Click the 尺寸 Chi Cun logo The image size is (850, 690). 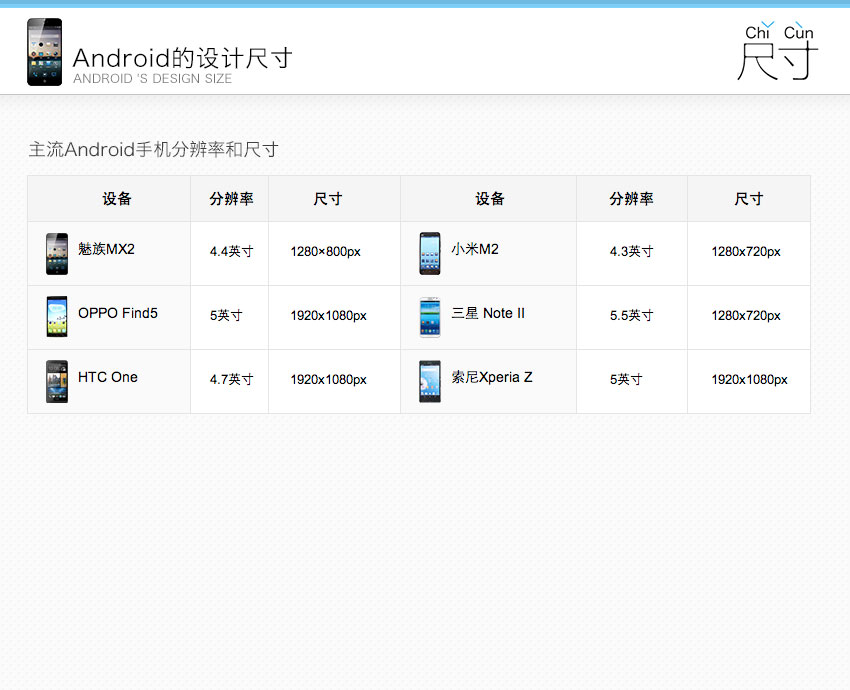(x=778, y=51)
